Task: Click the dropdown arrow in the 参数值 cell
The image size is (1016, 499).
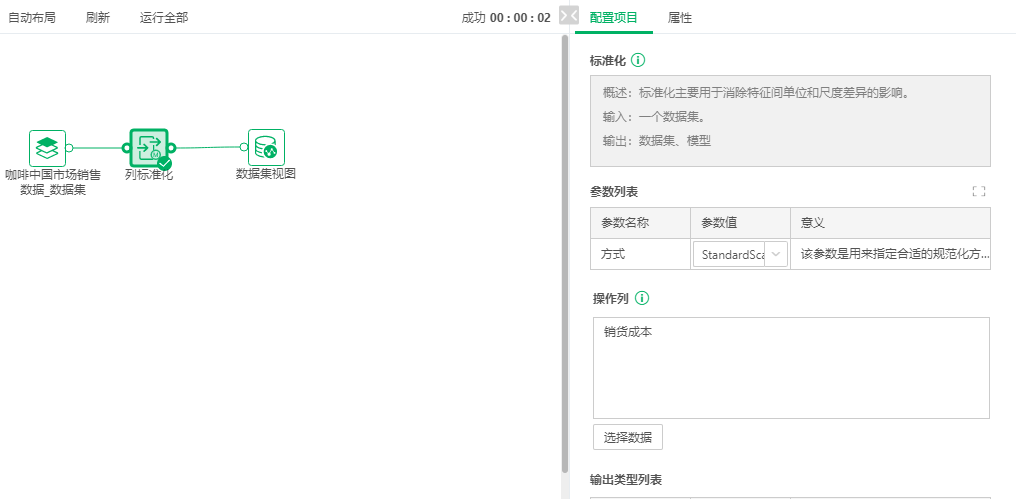Action: [776, 255]
